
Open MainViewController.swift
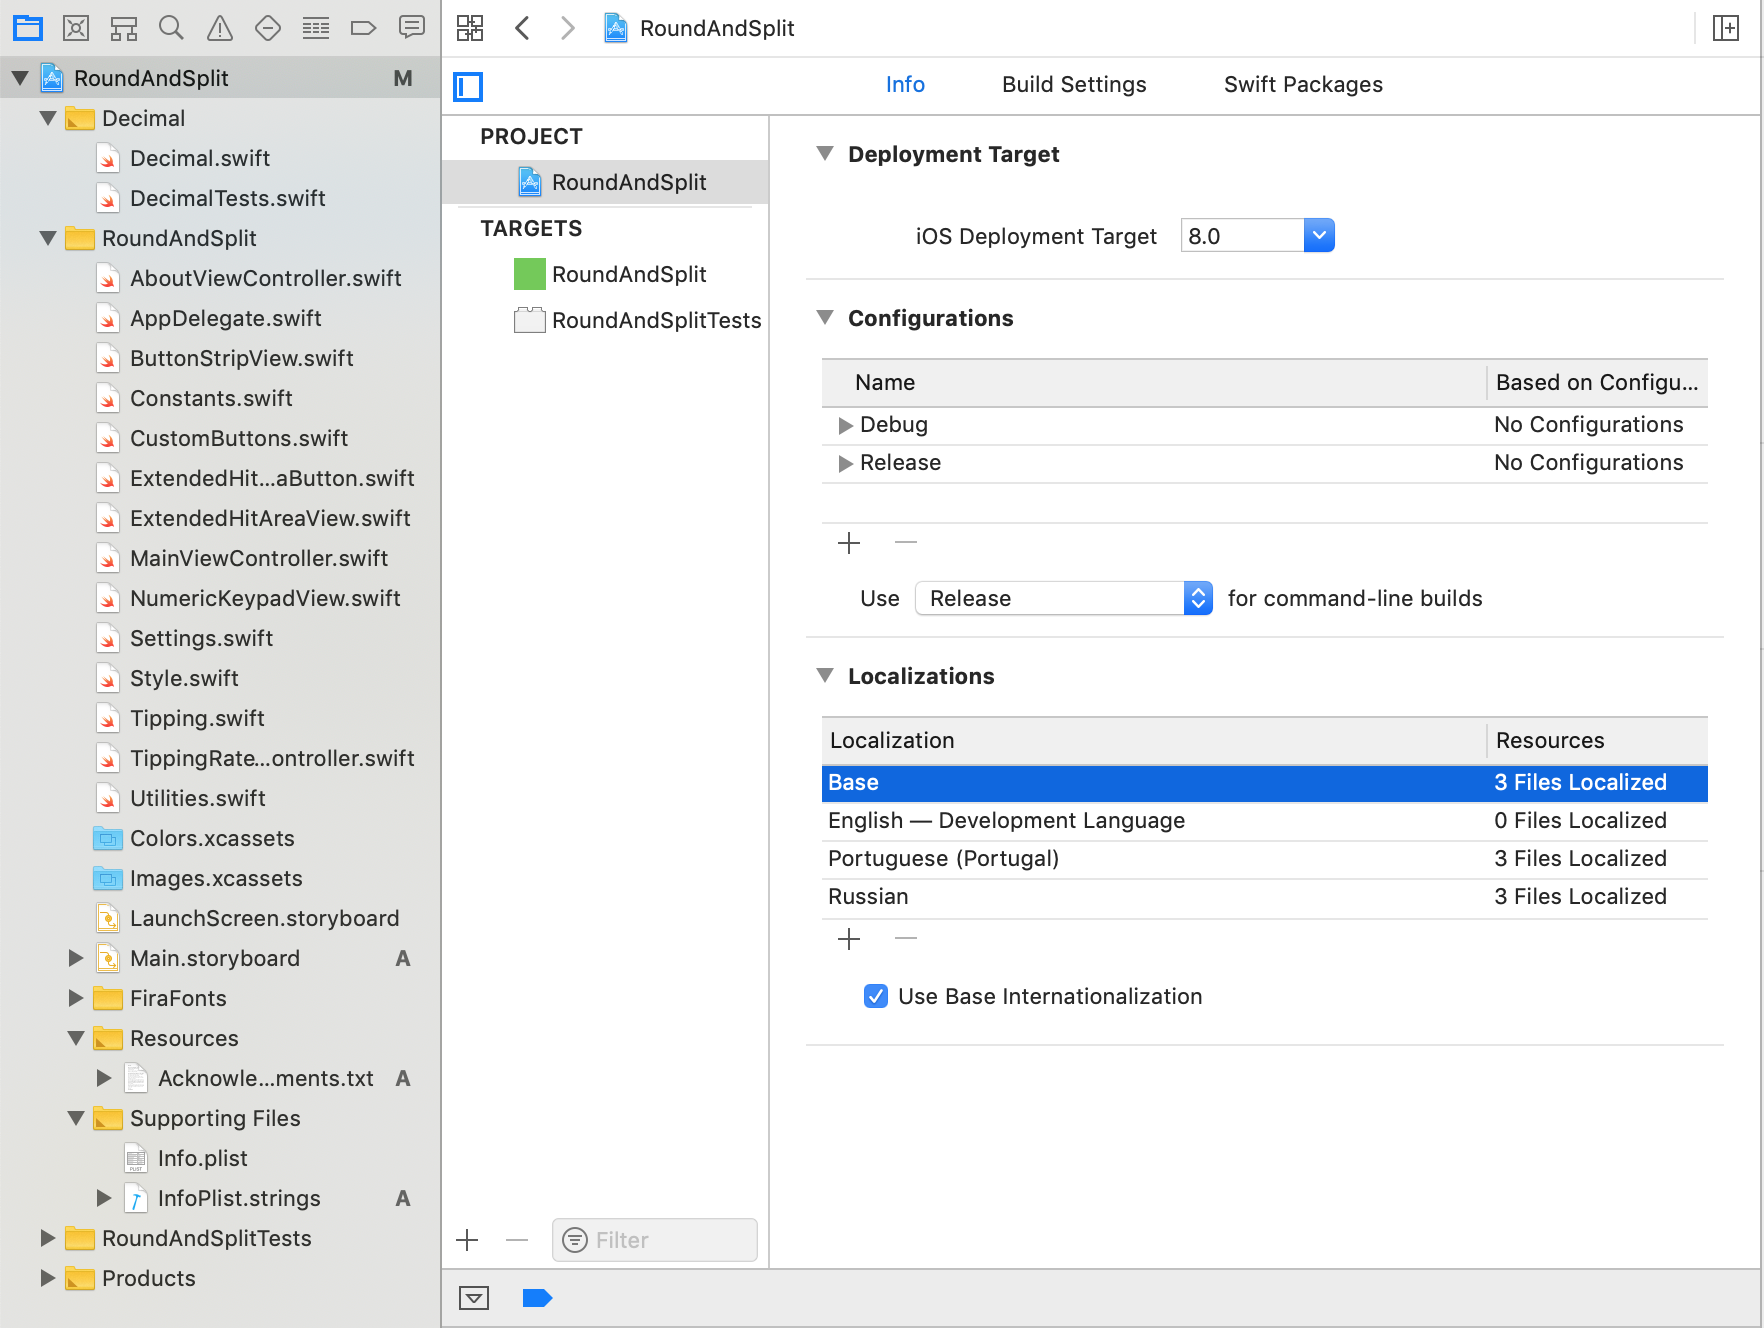tap(259, 558)
